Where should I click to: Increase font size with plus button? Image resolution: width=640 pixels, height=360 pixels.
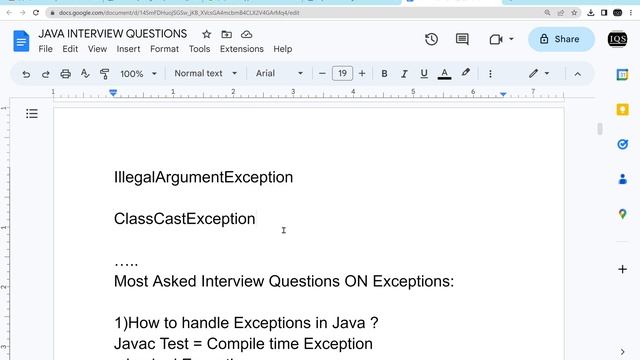coord(362,73)
